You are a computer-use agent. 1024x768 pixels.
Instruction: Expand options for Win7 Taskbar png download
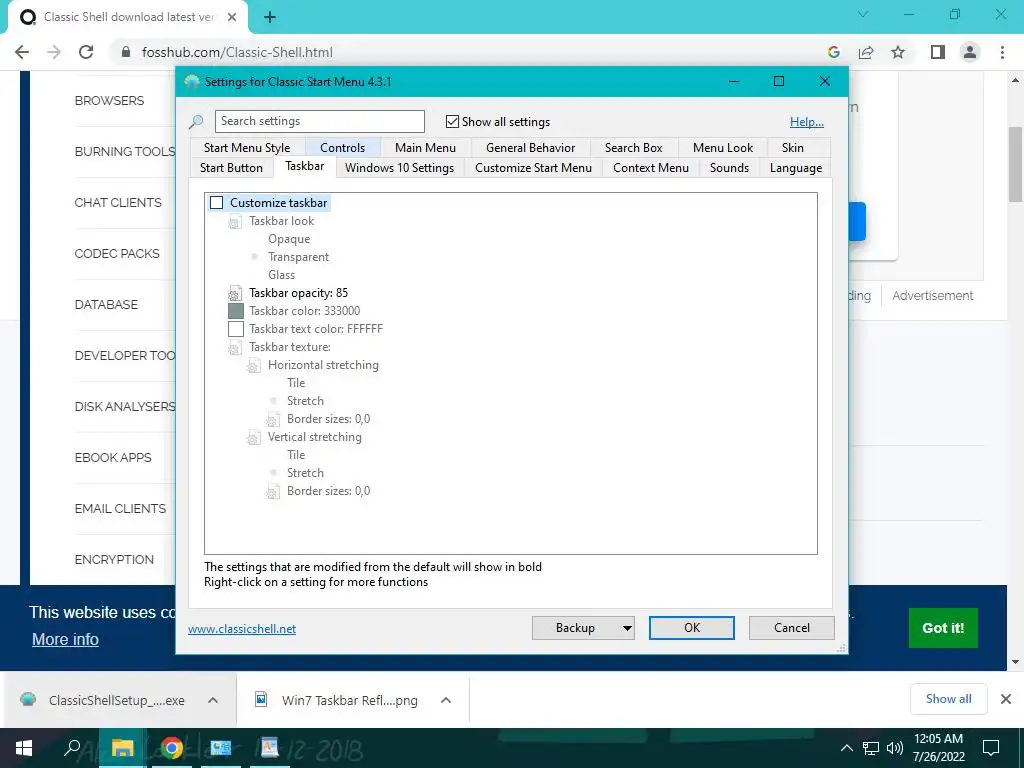coord(445,700)
